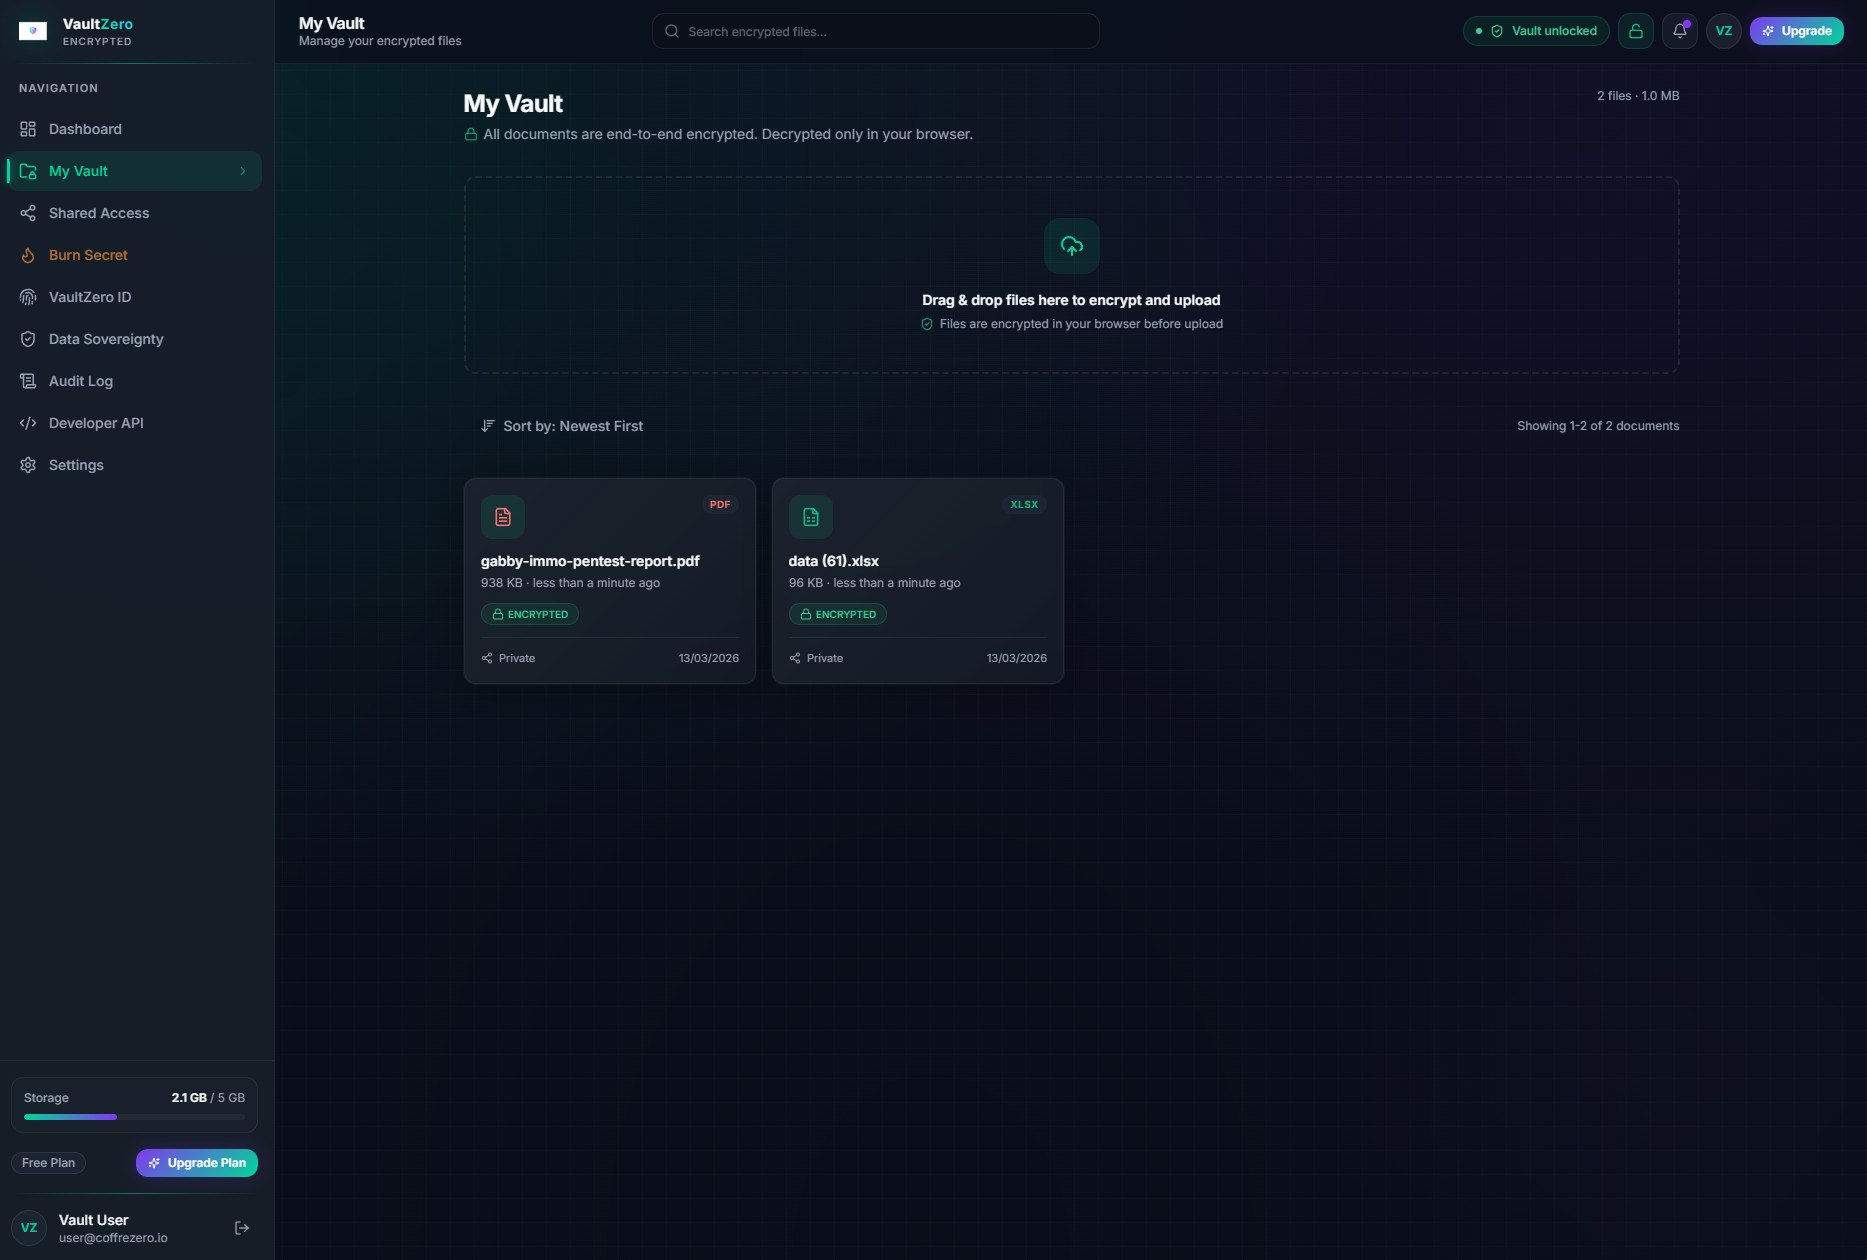Click the notification bell icon
This screenshot has height=1260, width=1867.
click(x=1679, y=31)
